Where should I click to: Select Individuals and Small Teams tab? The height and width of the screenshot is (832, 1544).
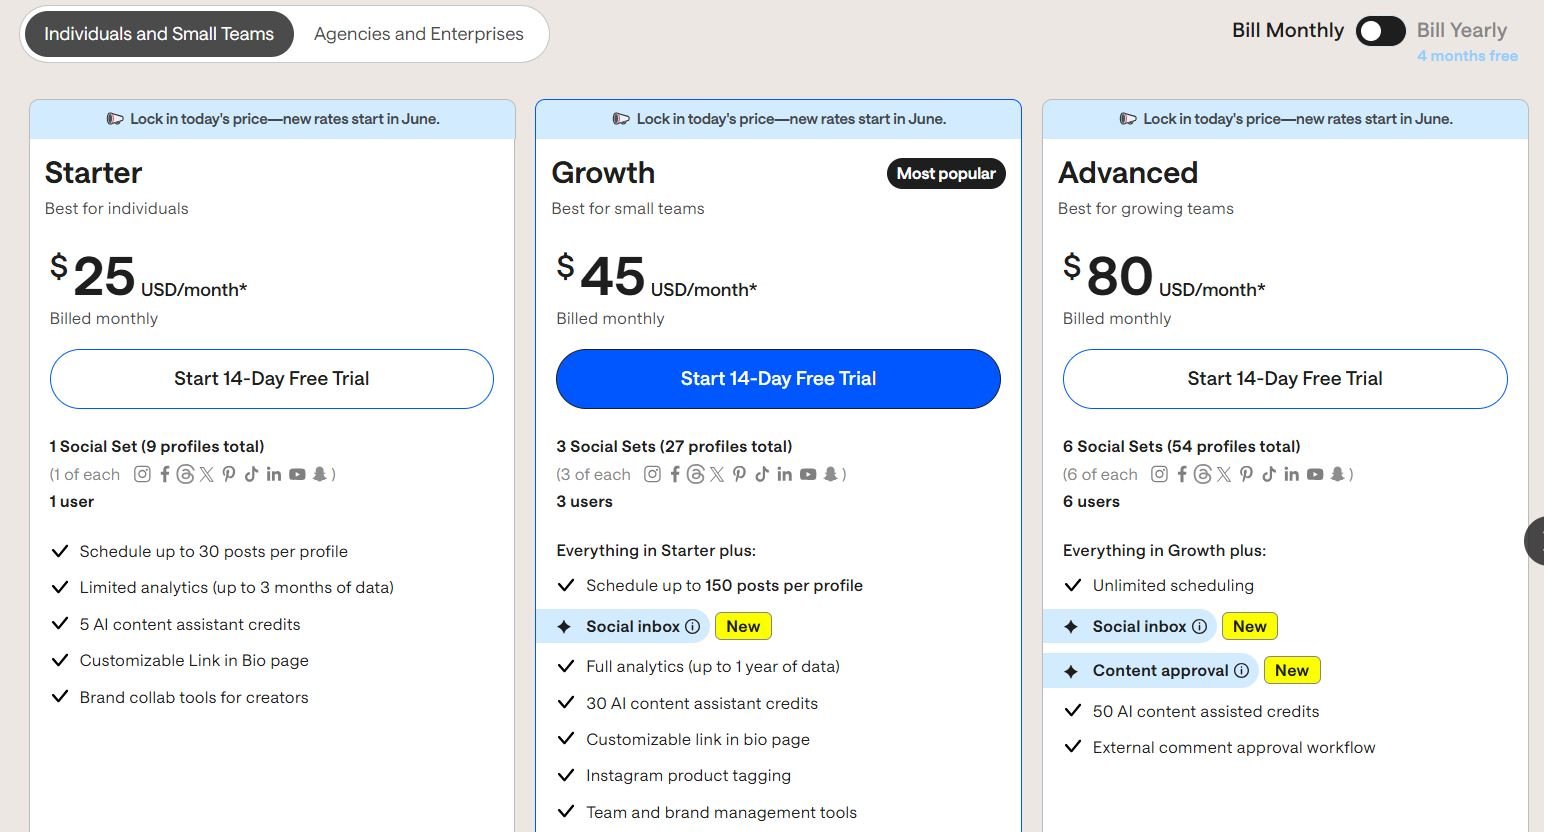pyautogui.click(x=159, y=34)
